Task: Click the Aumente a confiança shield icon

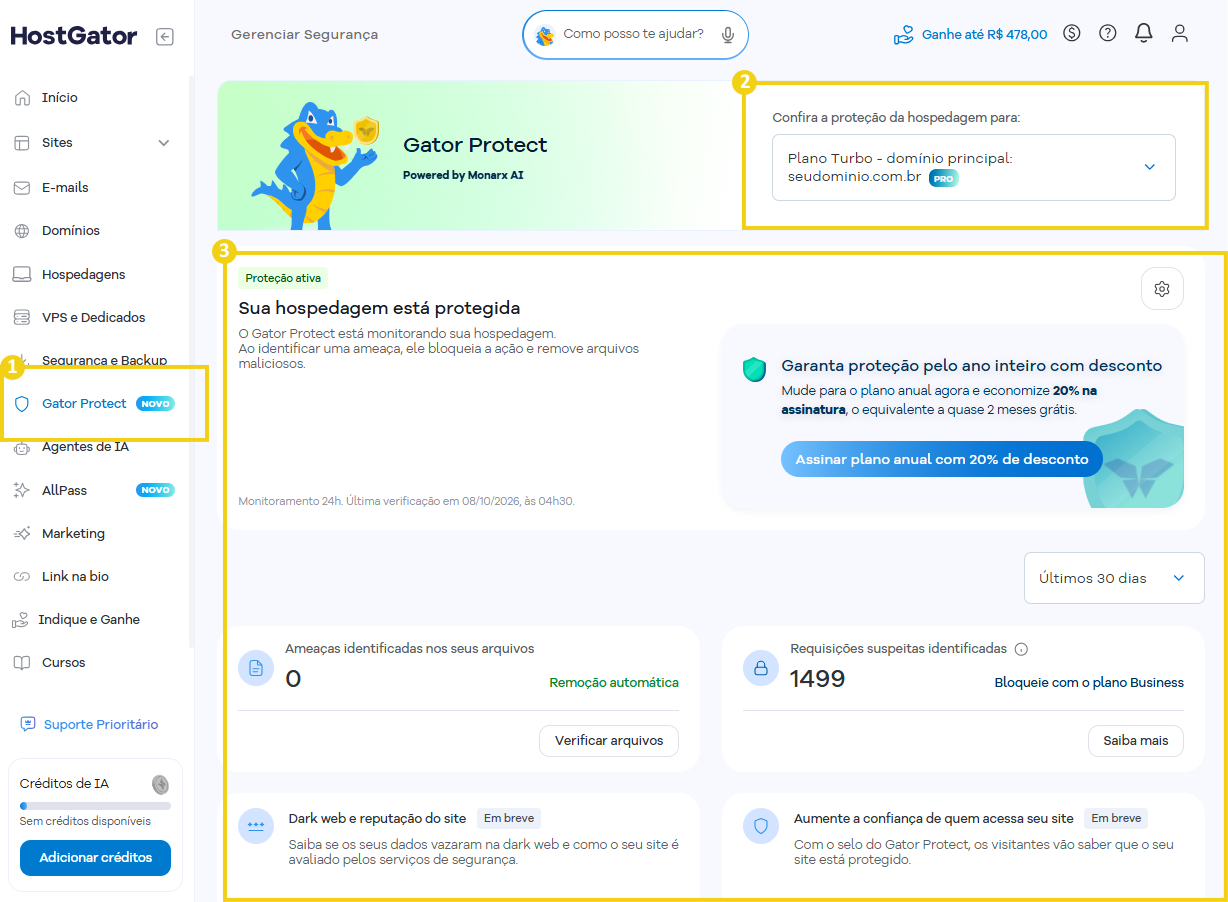Action: [x=761, y=826]
